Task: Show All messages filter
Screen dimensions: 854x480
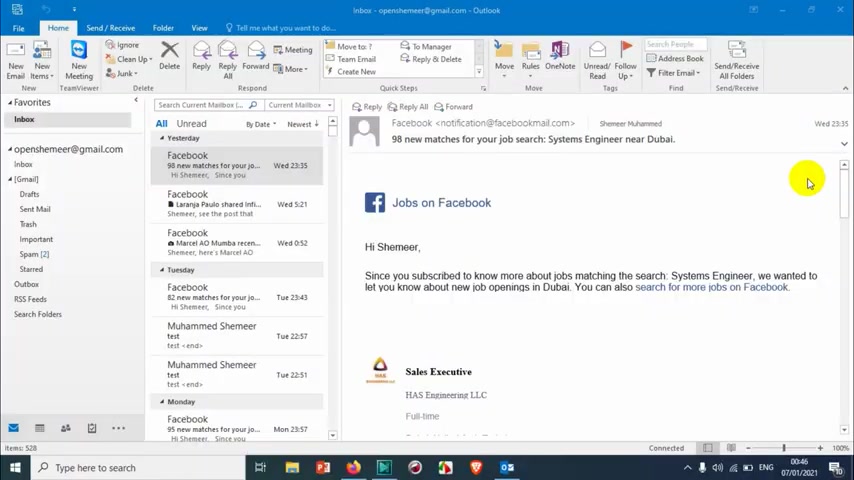Action: tap(161, 124)
